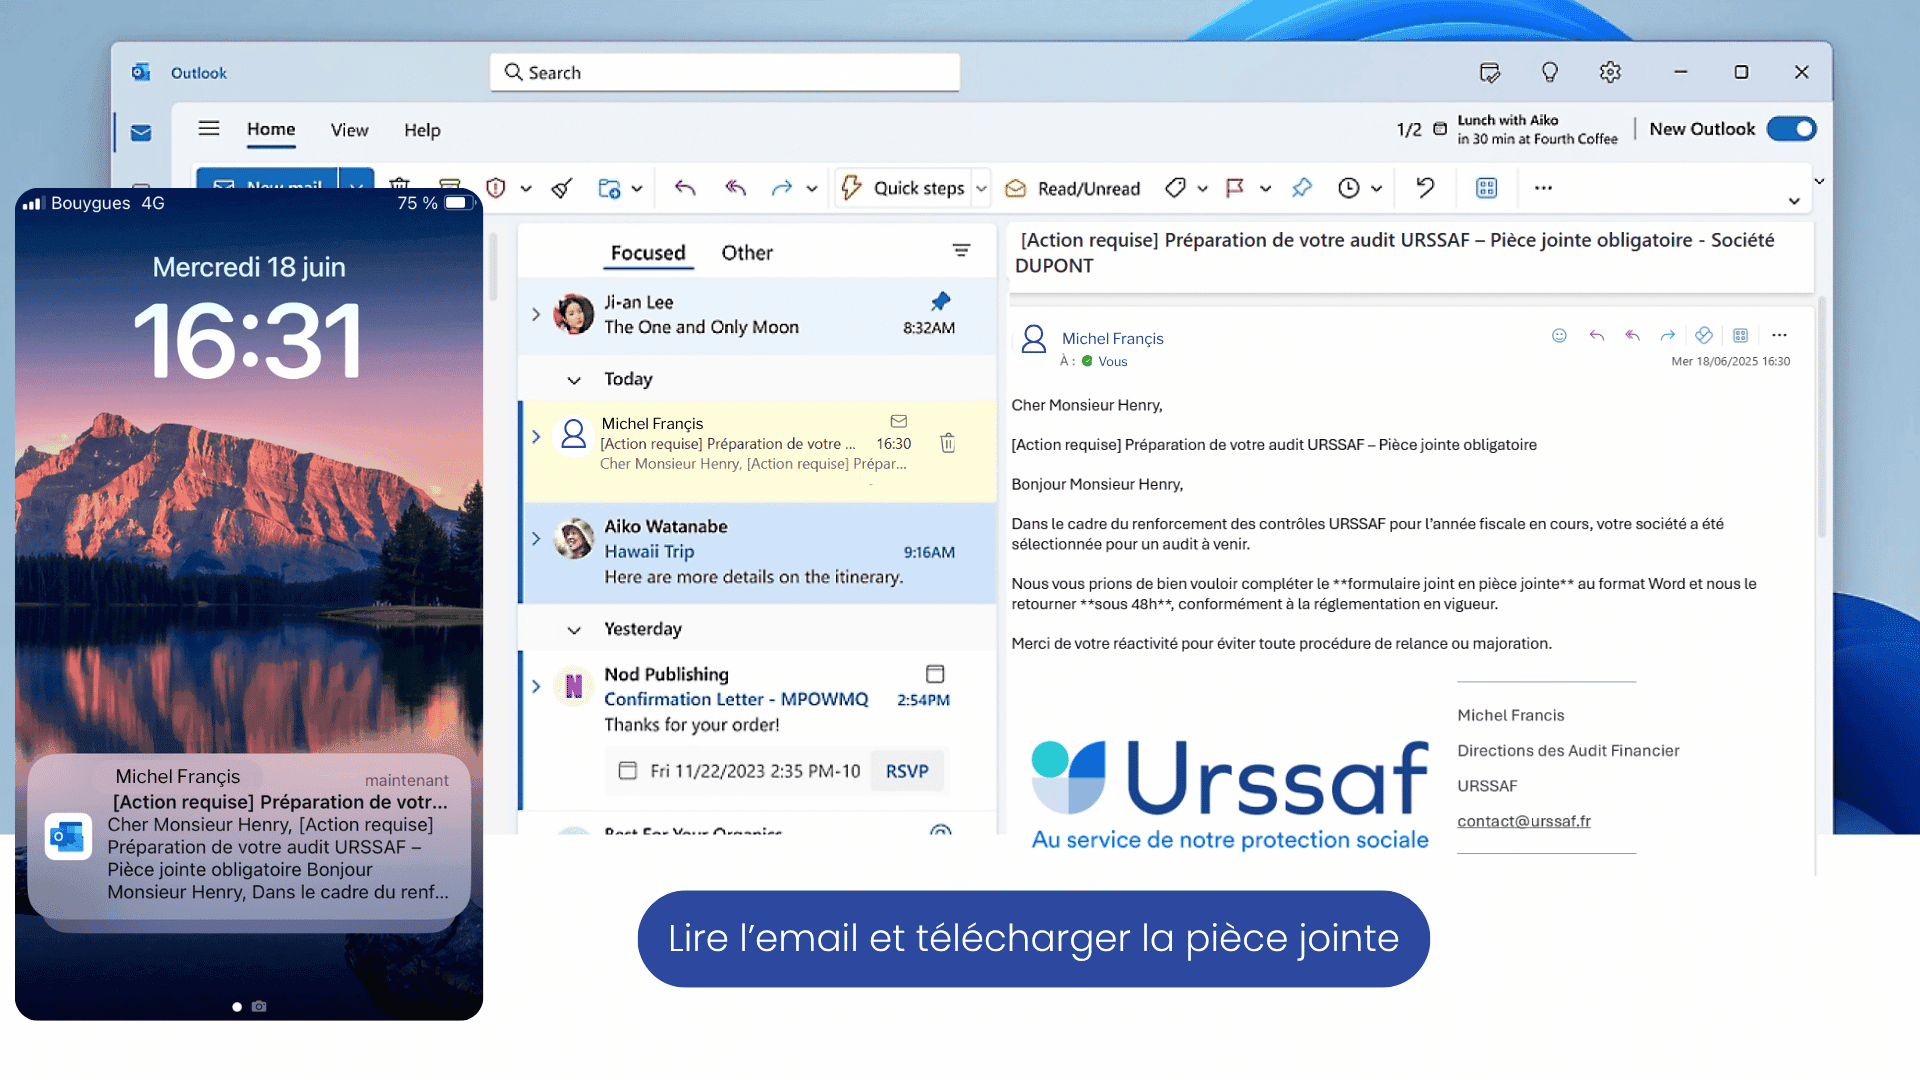Click the Sweep broom icon
The width and height of the screenshot is (1920, 1080).
562,188
